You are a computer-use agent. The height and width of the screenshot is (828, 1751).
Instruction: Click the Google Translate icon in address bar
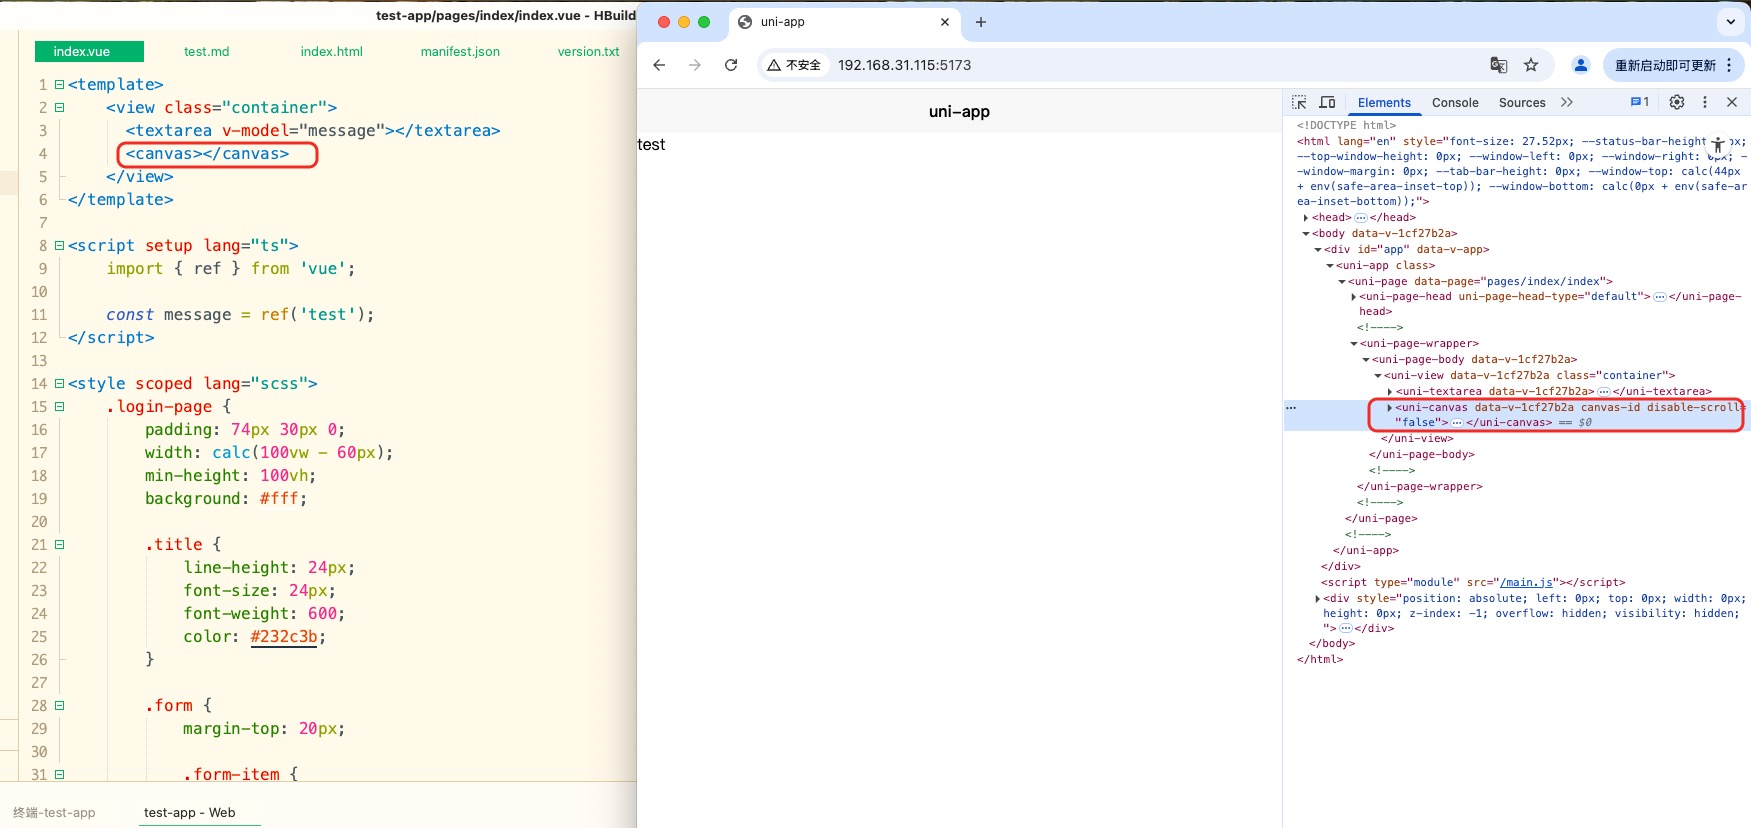pyautogui.click(x=1498, y=65)
